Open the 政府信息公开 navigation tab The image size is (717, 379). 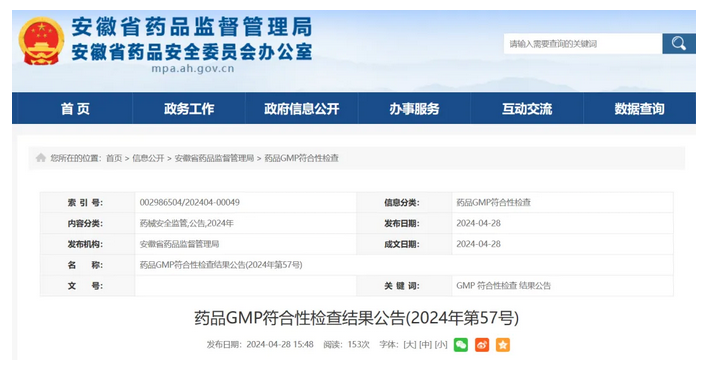coord(302,108)
